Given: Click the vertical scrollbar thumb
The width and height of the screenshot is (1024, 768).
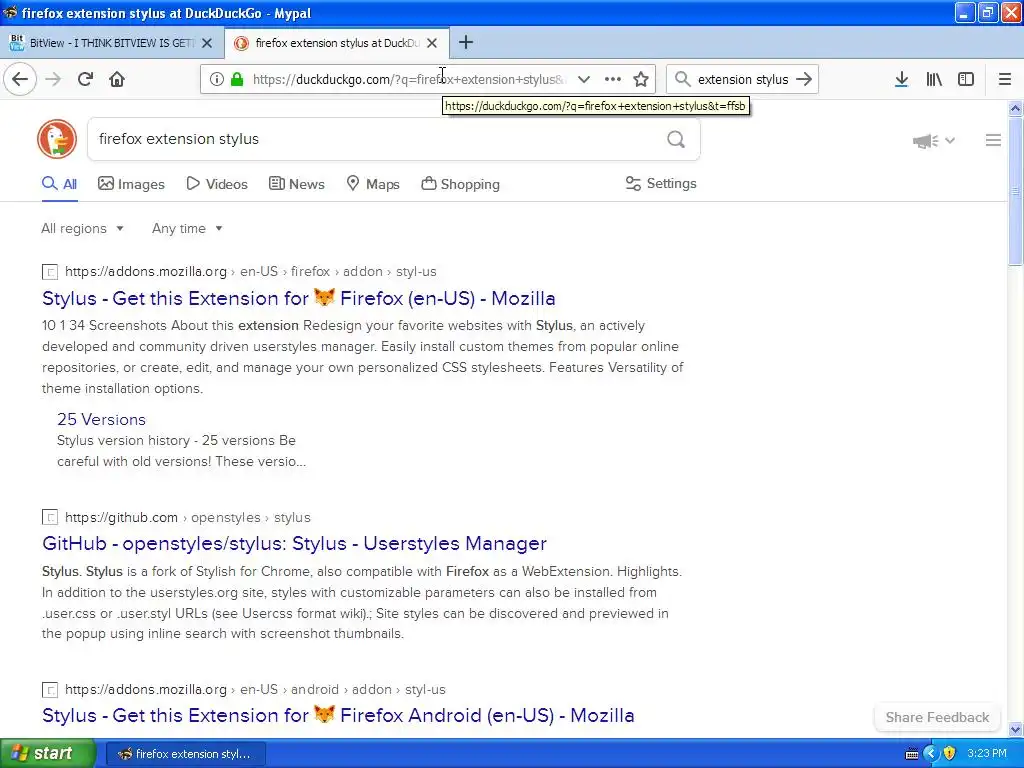Looking at the screenshot, I should click(1016, 191).
